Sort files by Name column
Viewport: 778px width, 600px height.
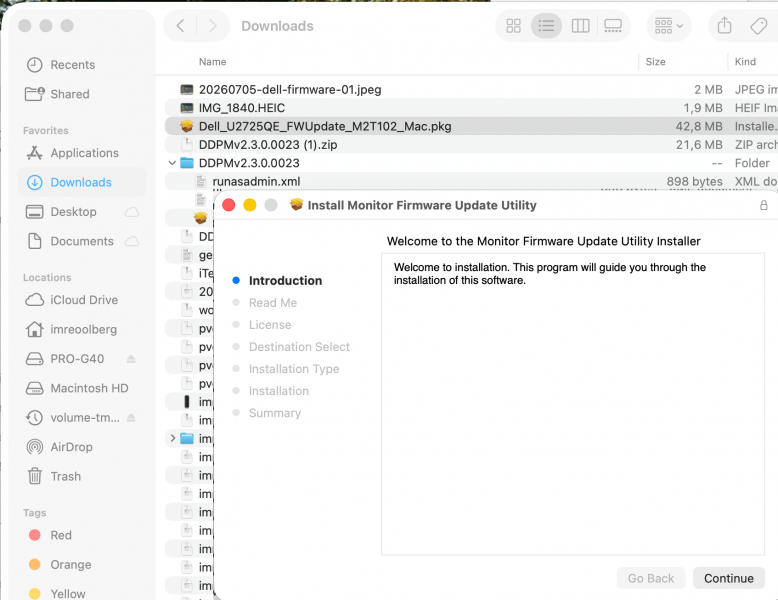pyautogui.click(x=212, y=62)
